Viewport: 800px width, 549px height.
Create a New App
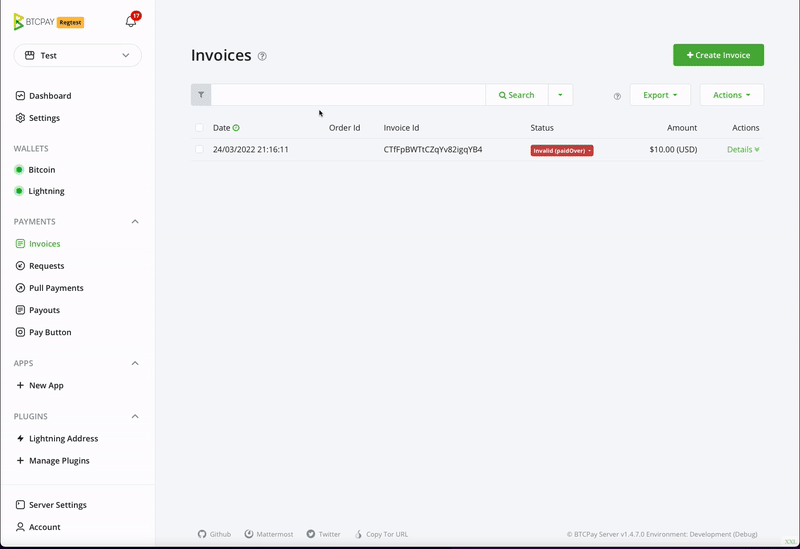click(x=40, y=385)
